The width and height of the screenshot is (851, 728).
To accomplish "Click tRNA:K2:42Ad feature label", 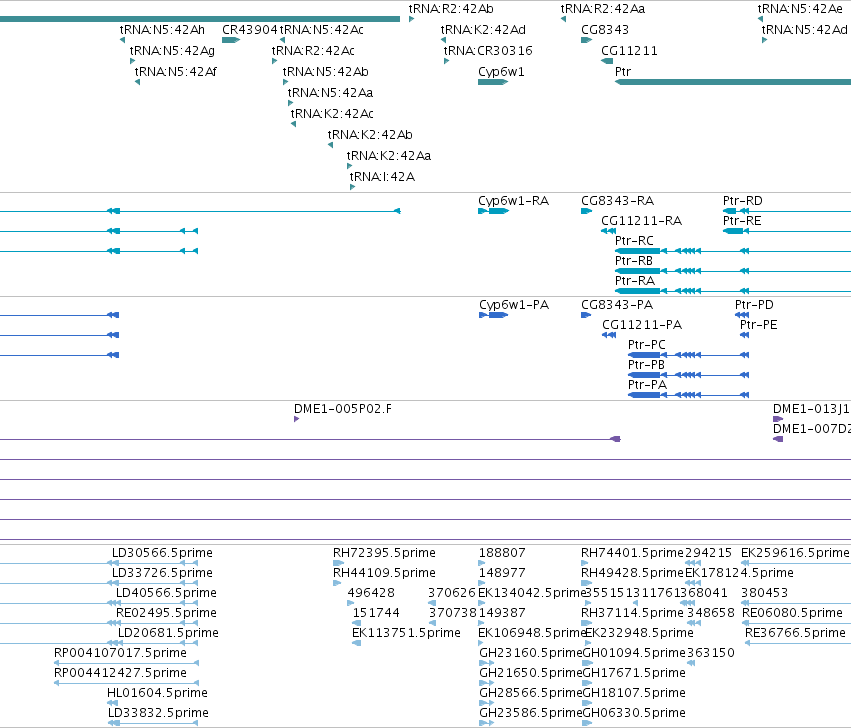I will 483,30.
